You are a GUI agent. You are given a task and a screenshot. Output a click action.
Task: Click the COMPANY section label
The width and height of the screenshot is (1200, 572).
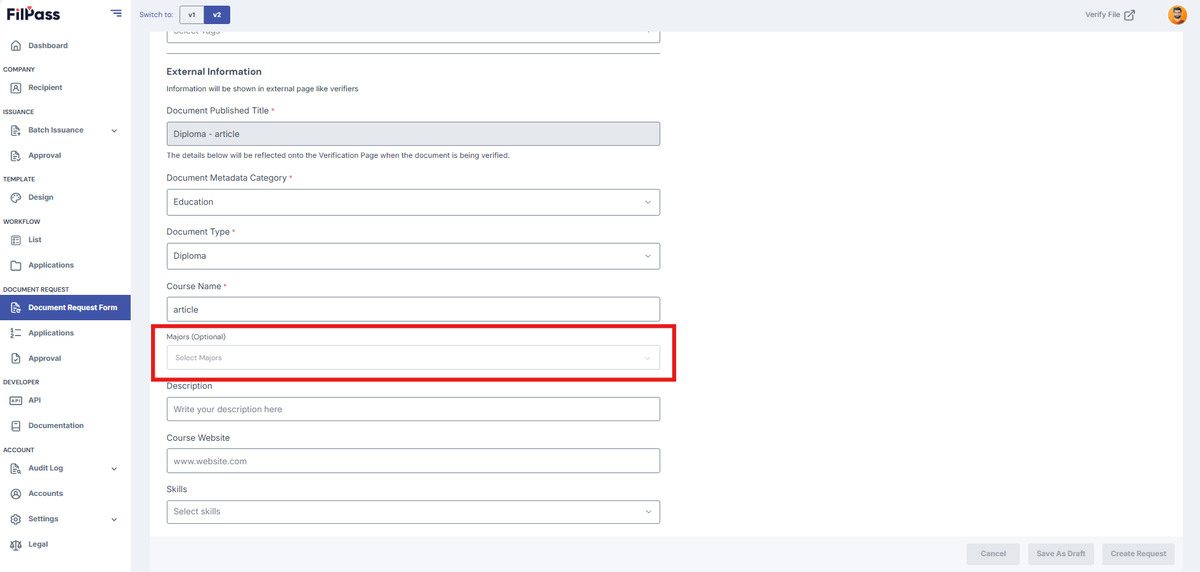(19, 70)
